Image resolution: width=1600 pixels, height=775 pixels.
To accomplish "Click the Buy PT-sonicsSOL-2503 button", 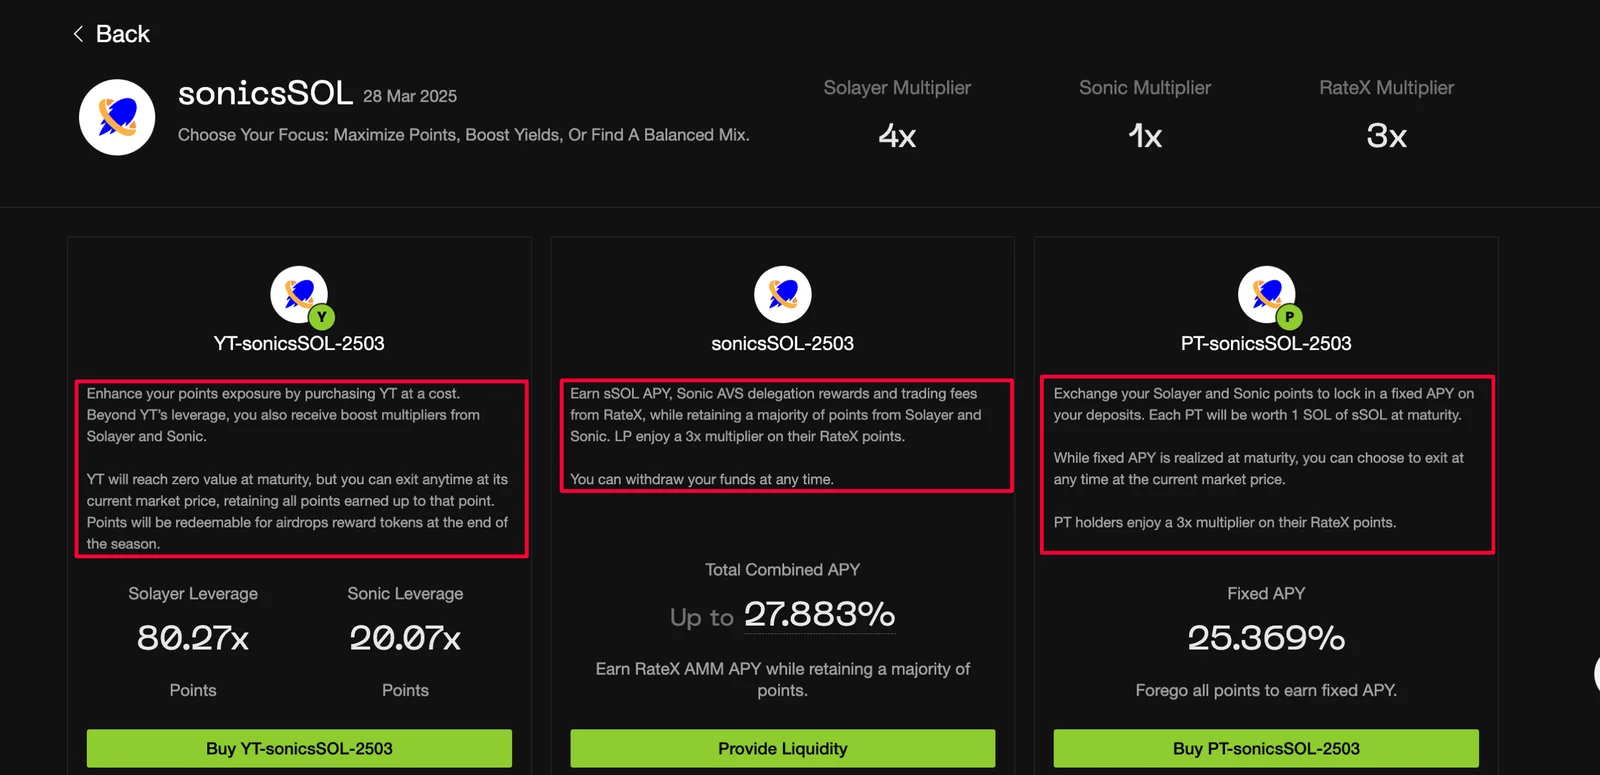I will 1266,748.
